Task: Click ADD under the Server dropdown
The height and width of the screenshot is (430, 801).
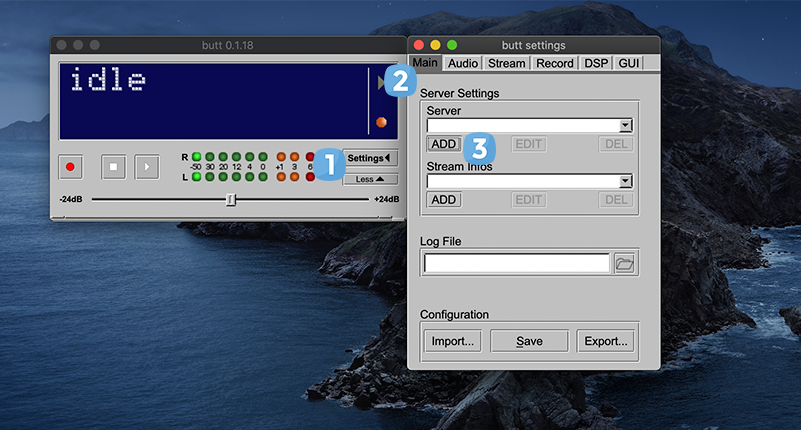Action: pos(444,144)
